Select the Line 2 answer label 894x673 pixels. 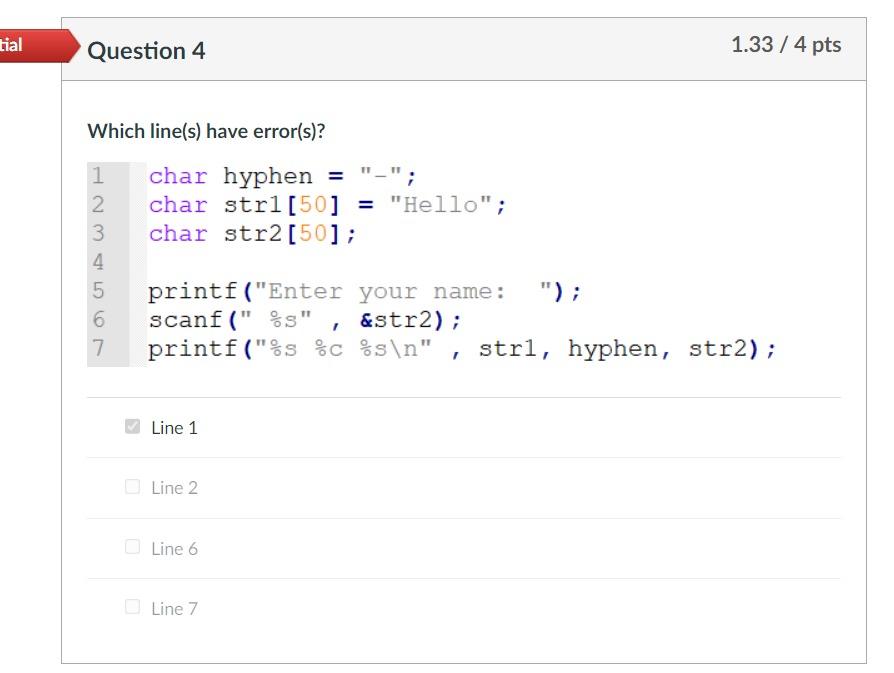174,488
